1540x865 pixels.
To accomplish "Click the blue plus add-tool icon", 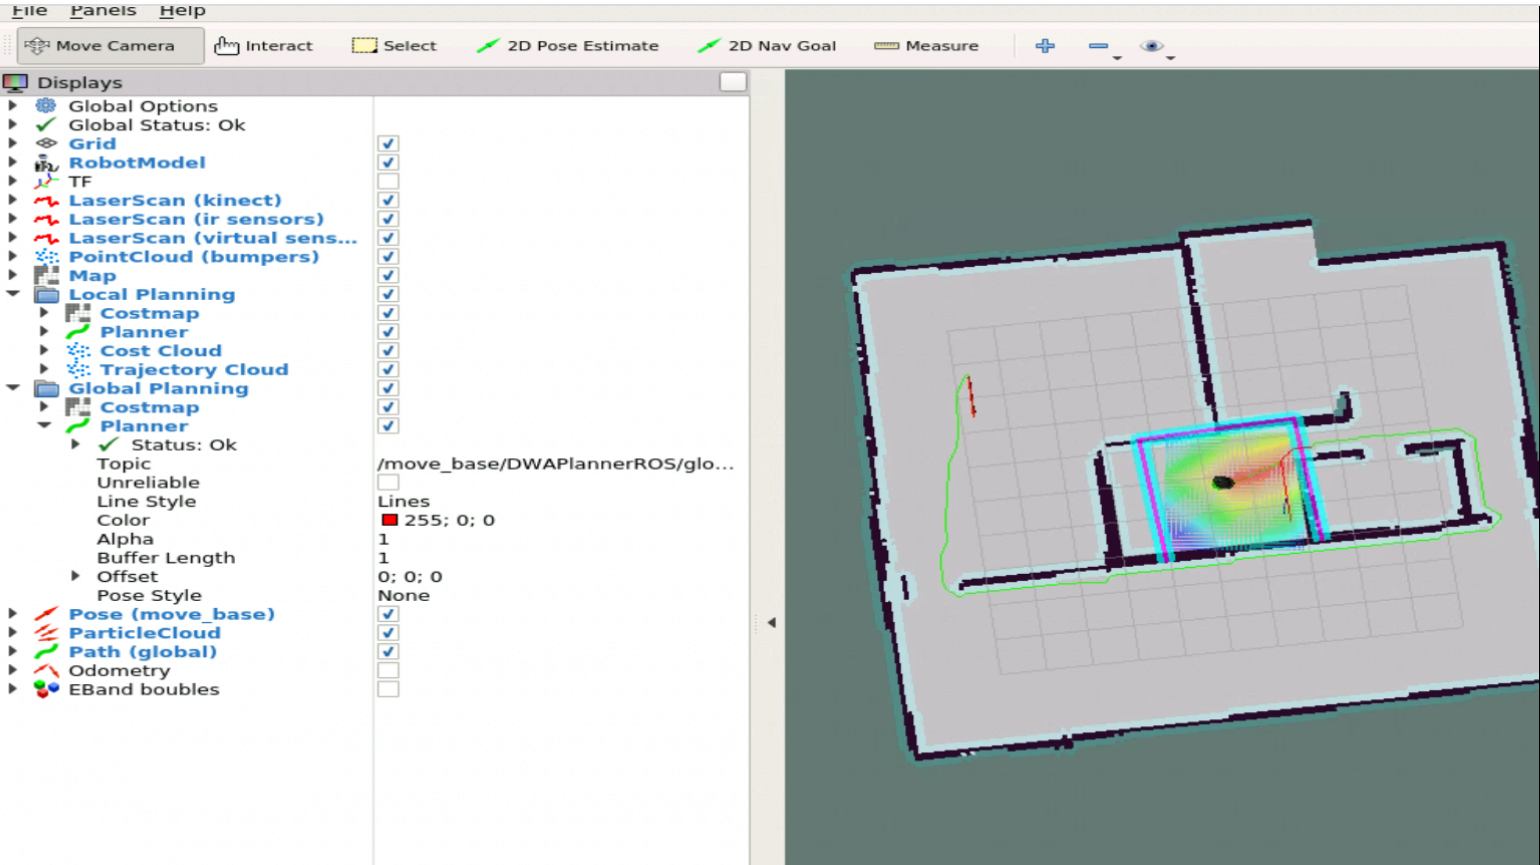I will (1045, 46).
